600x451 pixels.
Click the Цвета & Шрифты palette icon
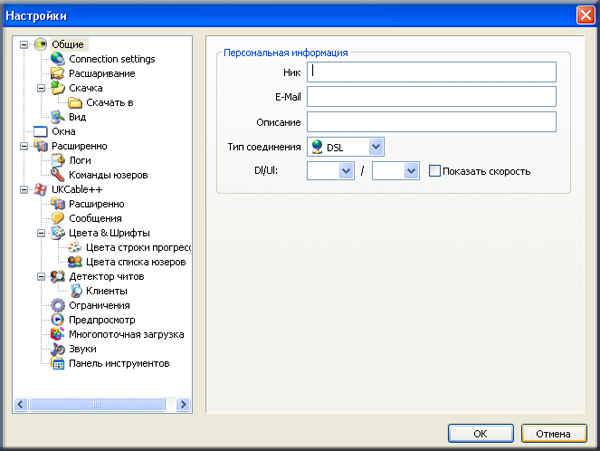click(x=58, y=233)
